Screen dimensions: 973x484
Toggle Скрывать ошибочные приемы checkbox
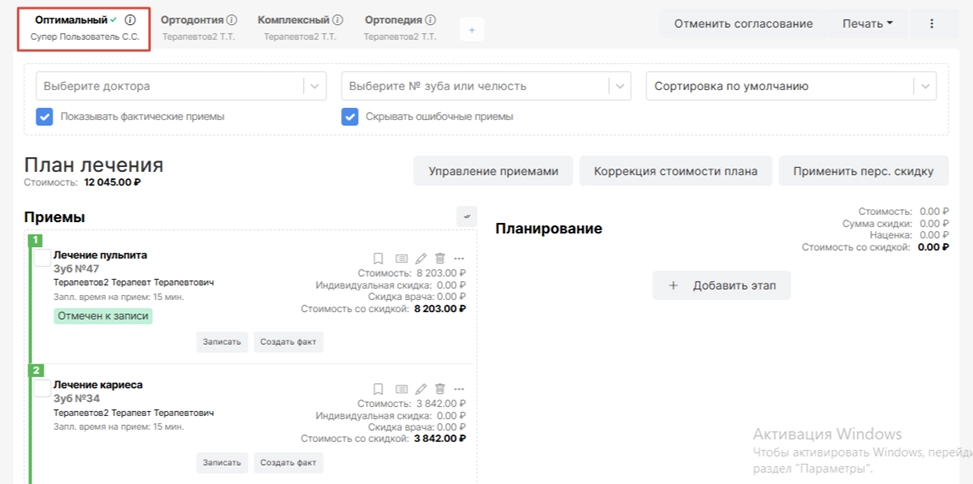tap(350, 116)
